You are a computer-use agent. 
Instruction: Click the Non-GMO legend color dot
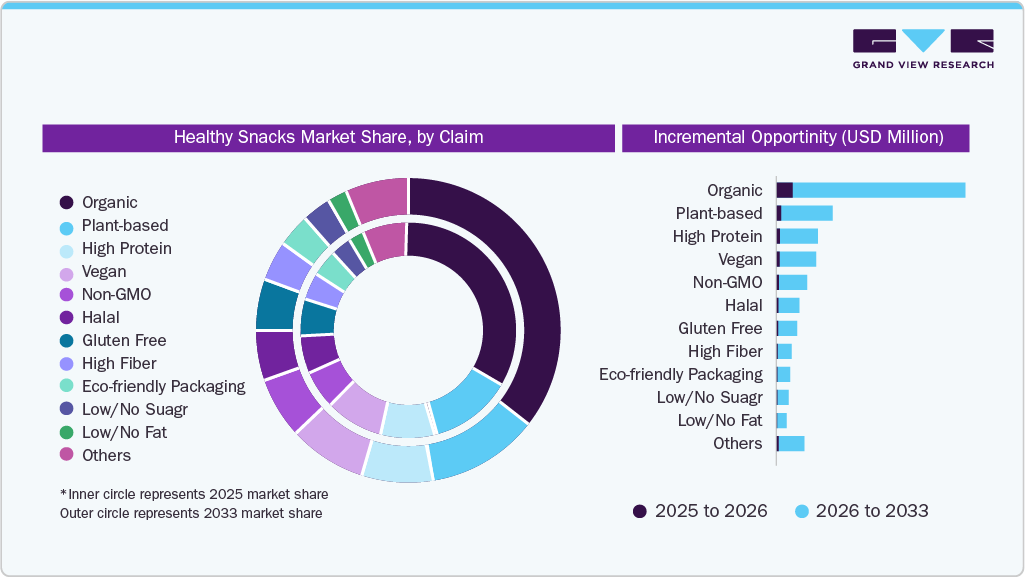(67, 295)
